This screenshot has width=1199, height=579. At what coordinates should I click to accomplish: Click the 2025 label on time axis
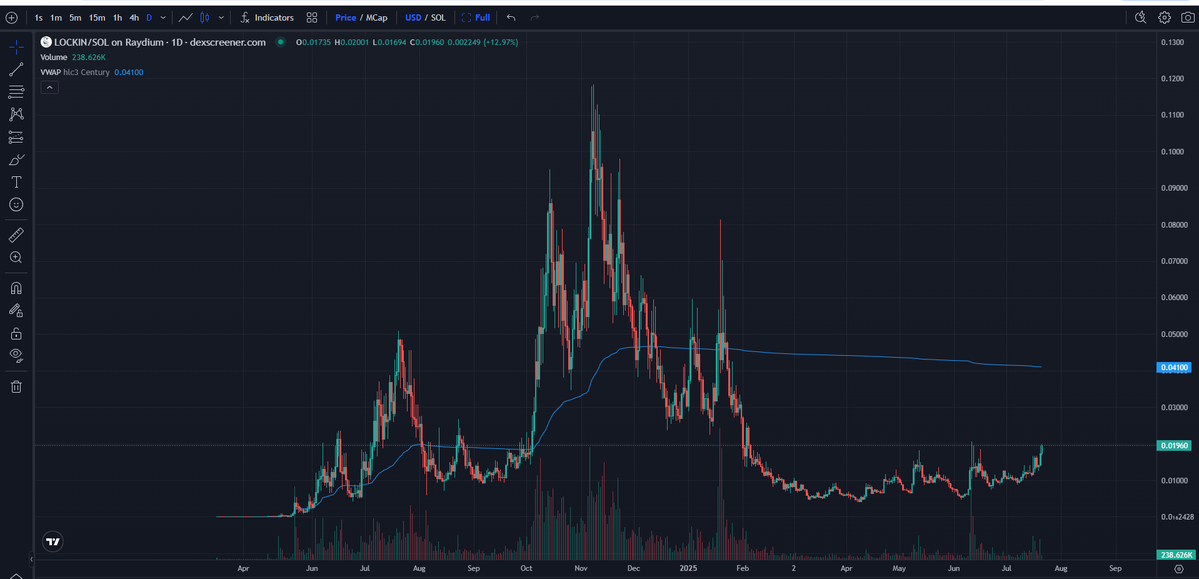click(x=686, y=569)
